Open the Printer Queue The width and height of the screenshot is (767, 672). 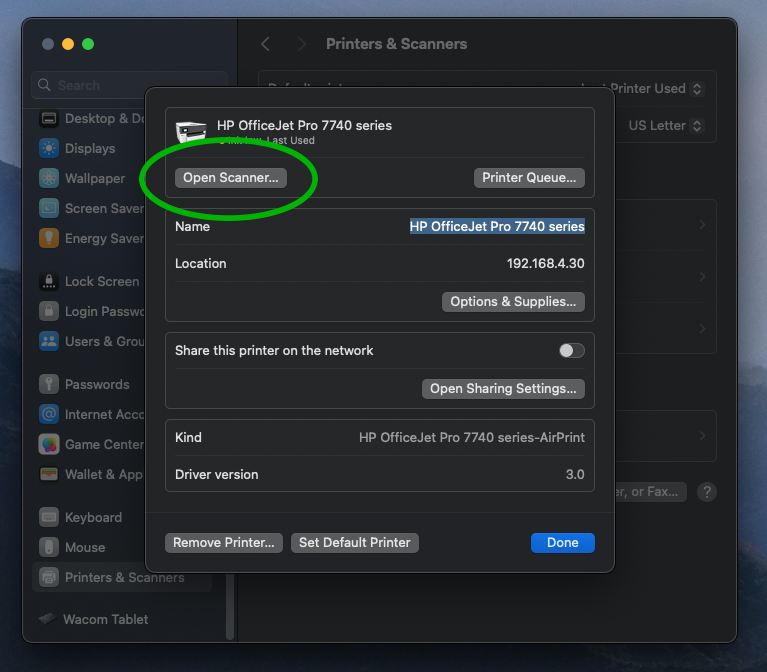pos(529,178)
